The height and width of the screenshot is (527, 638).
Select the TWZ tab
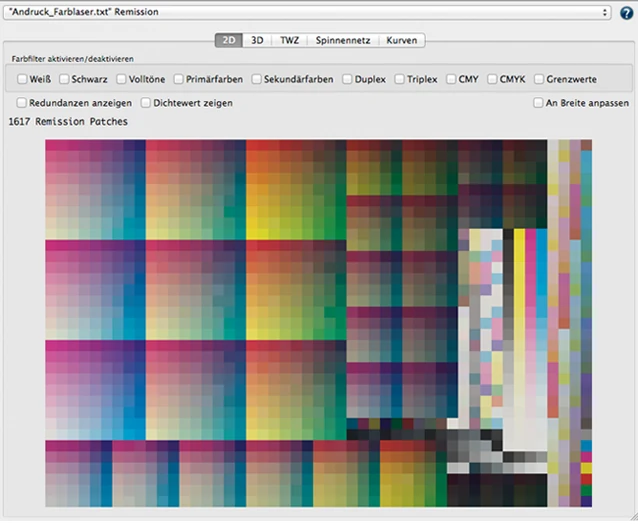(x=289, y=41)
